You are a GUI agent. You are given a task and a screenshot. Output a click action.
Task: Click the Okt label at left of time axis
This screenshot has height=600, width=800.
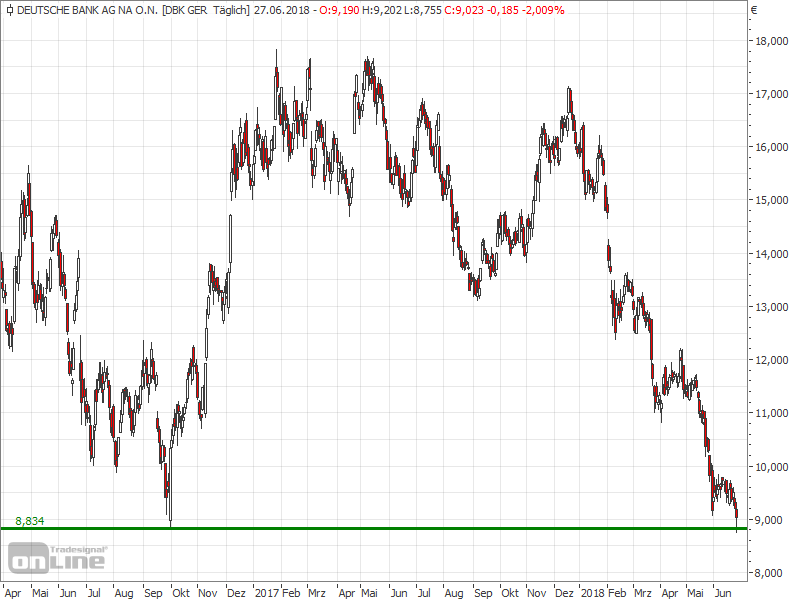181,592
